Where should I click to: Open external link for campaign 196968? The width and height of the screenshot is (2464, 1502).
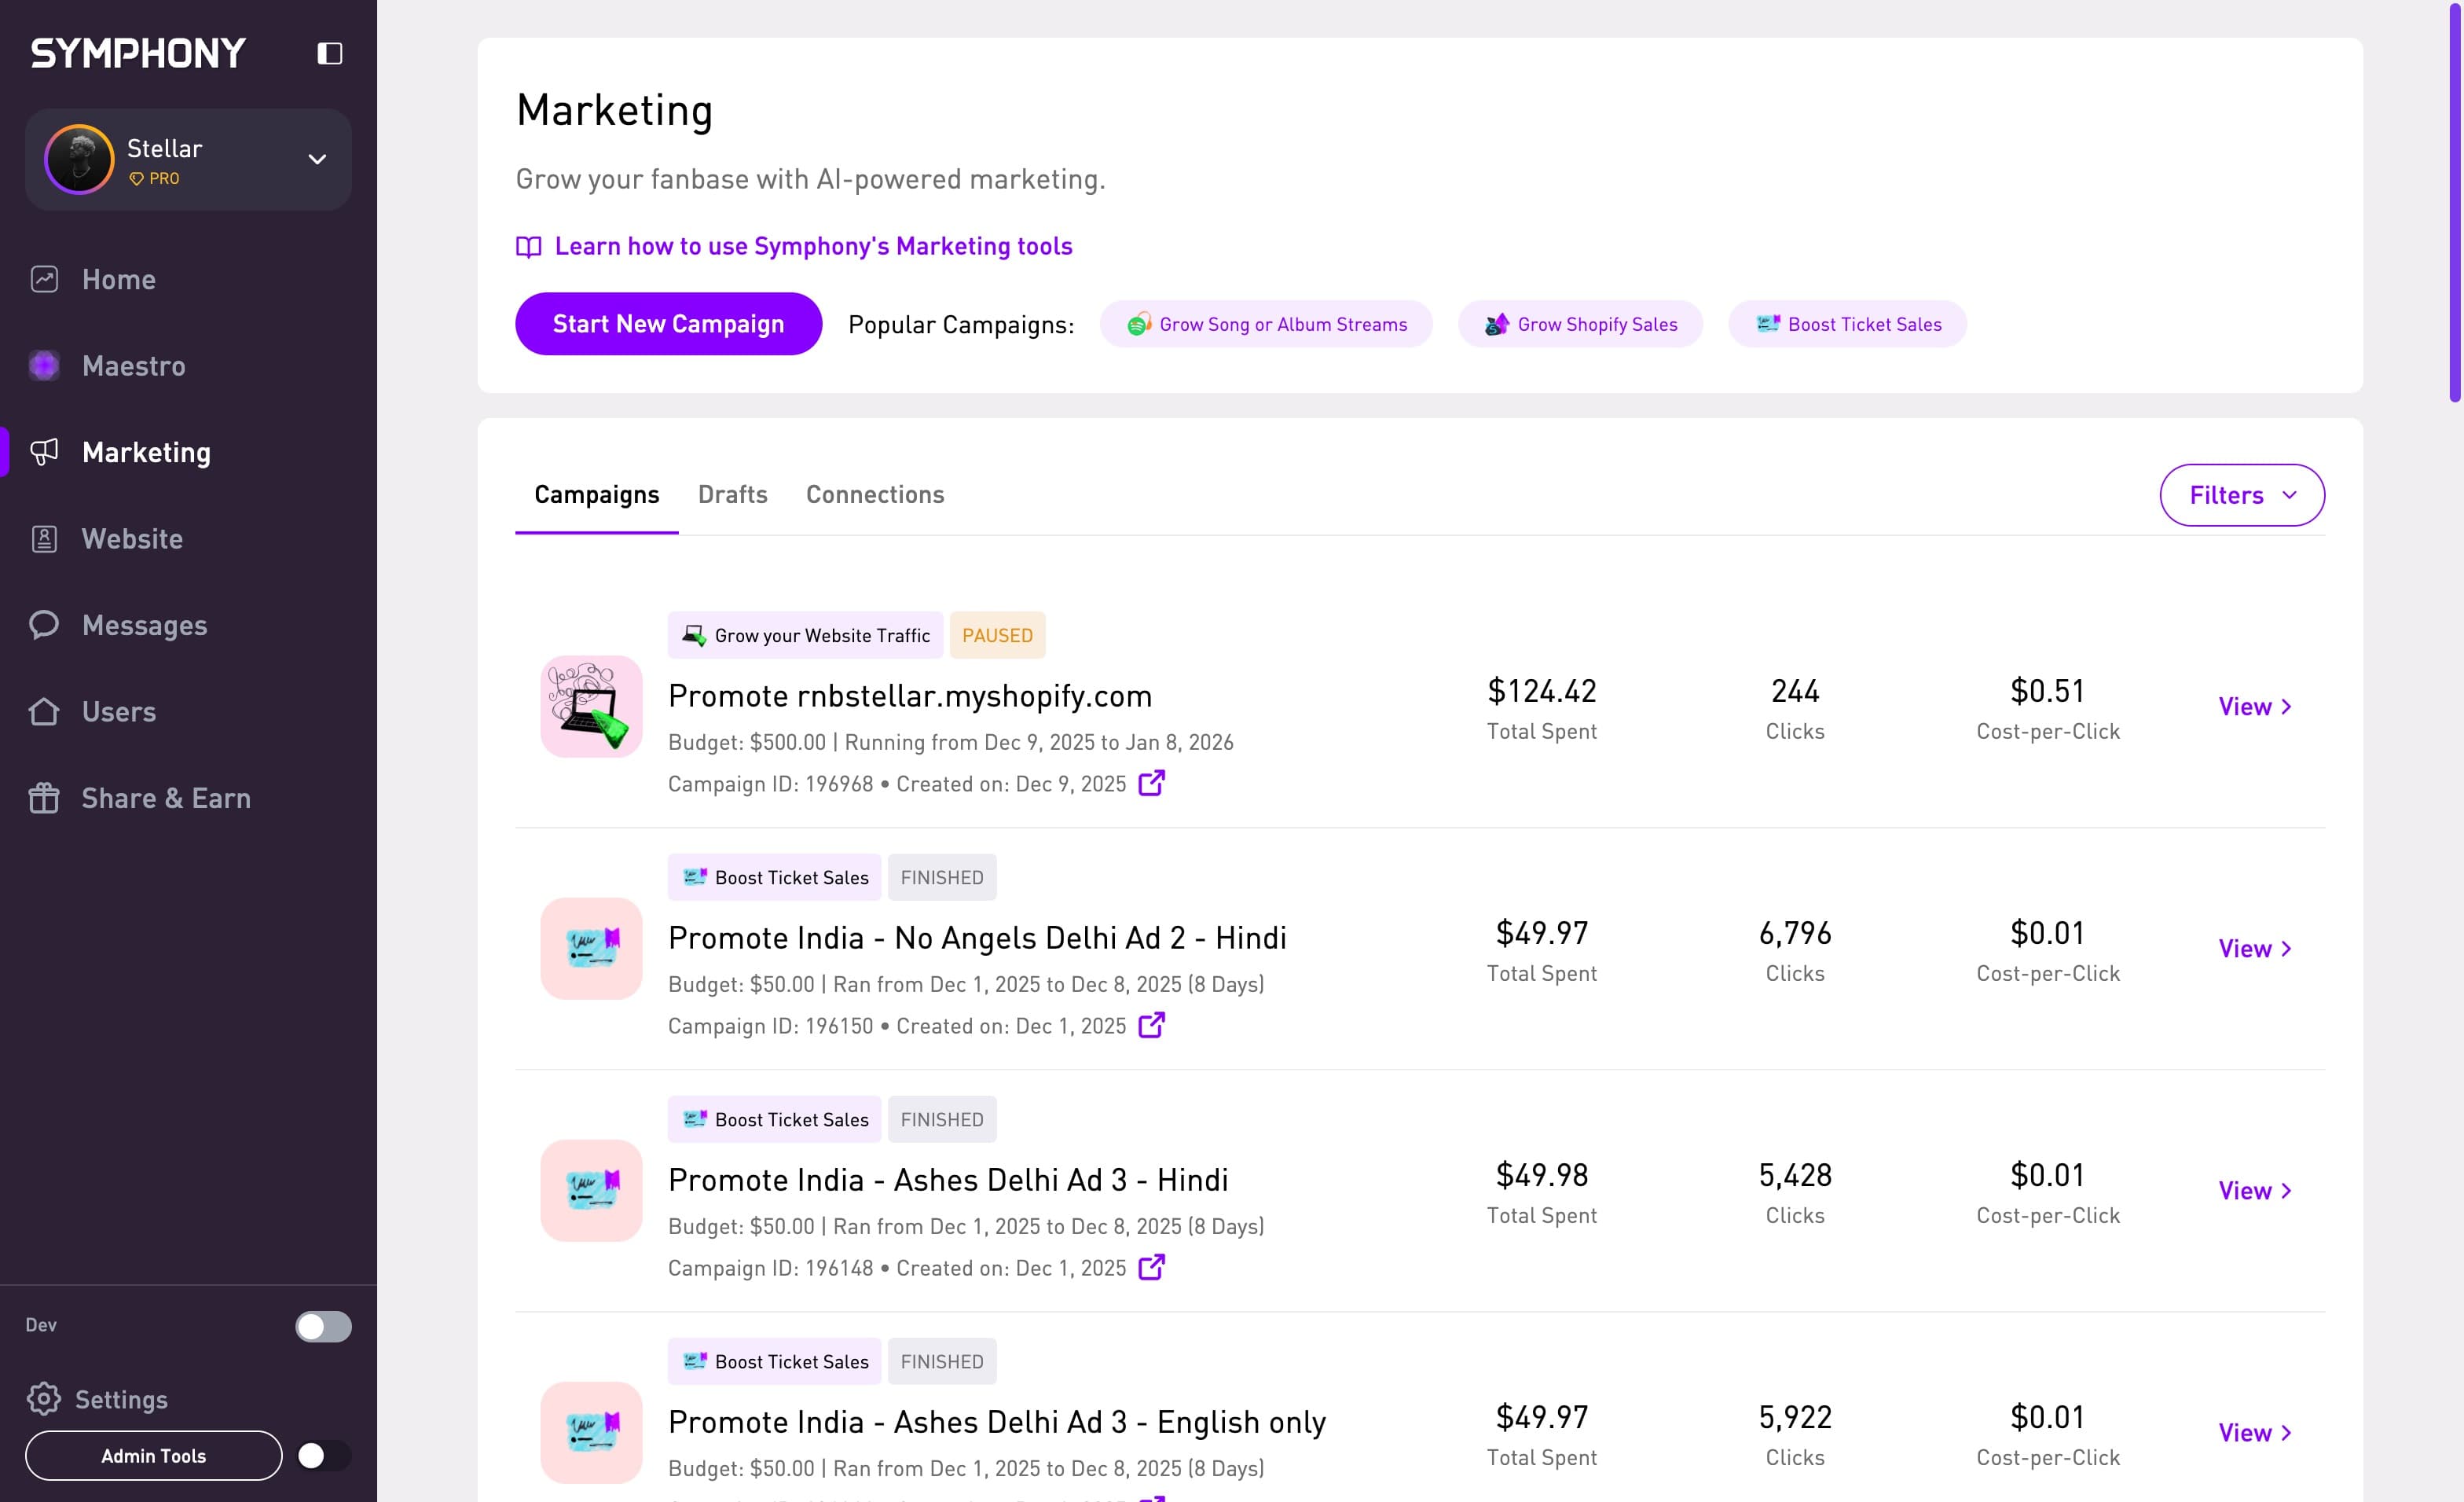[x=1151, y=783]
